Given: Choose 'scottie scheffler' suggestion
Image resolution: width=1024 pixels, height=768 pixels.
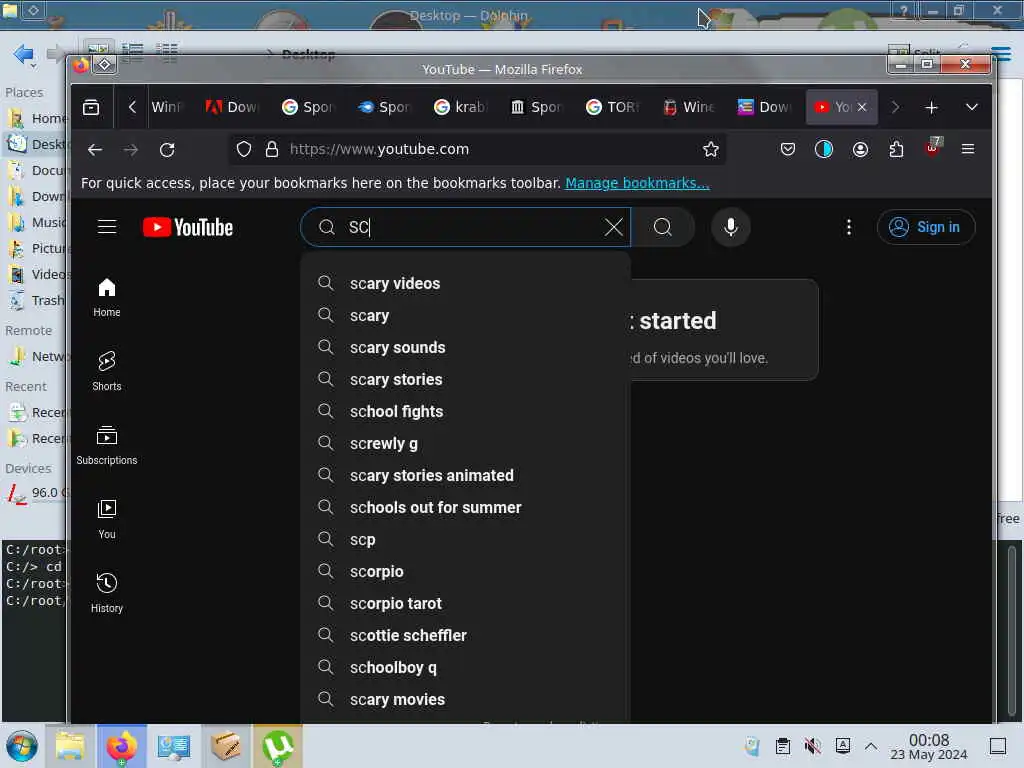Looking at the screenshot, I should tap(466, 635).
